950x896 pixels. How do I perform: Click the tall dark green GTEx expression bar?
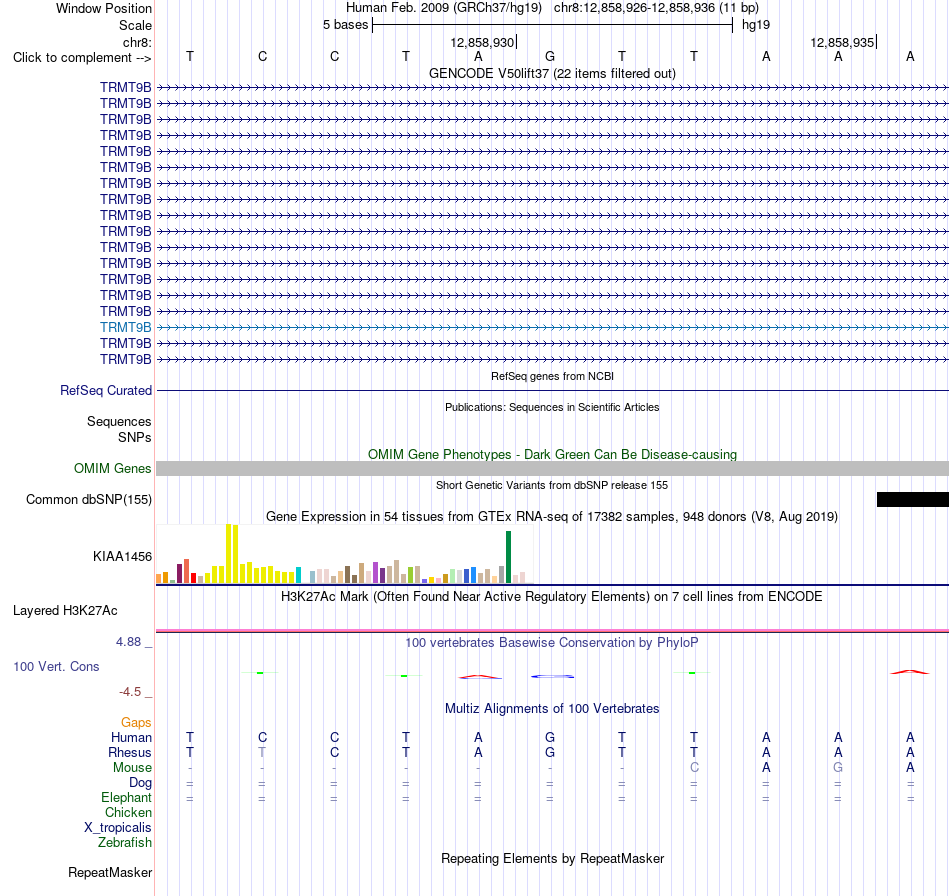tap(508, 557)
